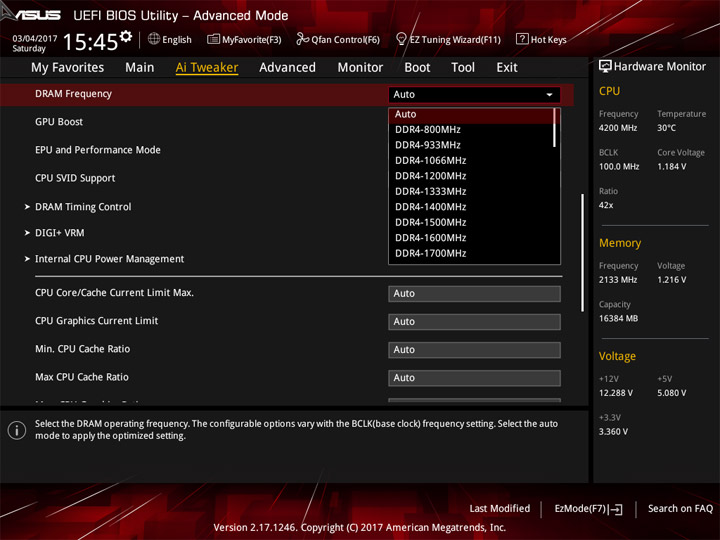Viewport: 720px width, 540px height.
Task: Click the 1.184 V core voltage value
Action: [671, 167]
